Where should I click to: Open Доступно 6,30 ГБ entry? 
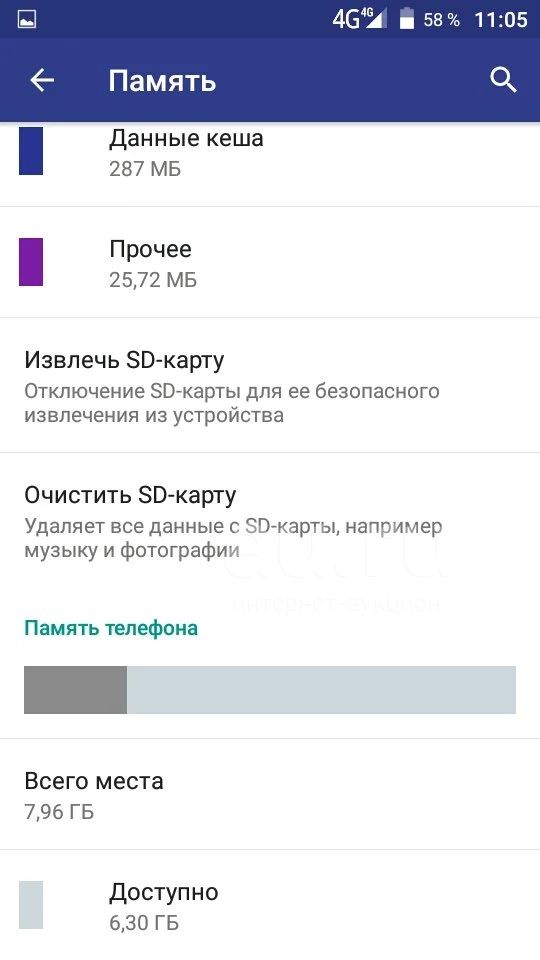270,905
